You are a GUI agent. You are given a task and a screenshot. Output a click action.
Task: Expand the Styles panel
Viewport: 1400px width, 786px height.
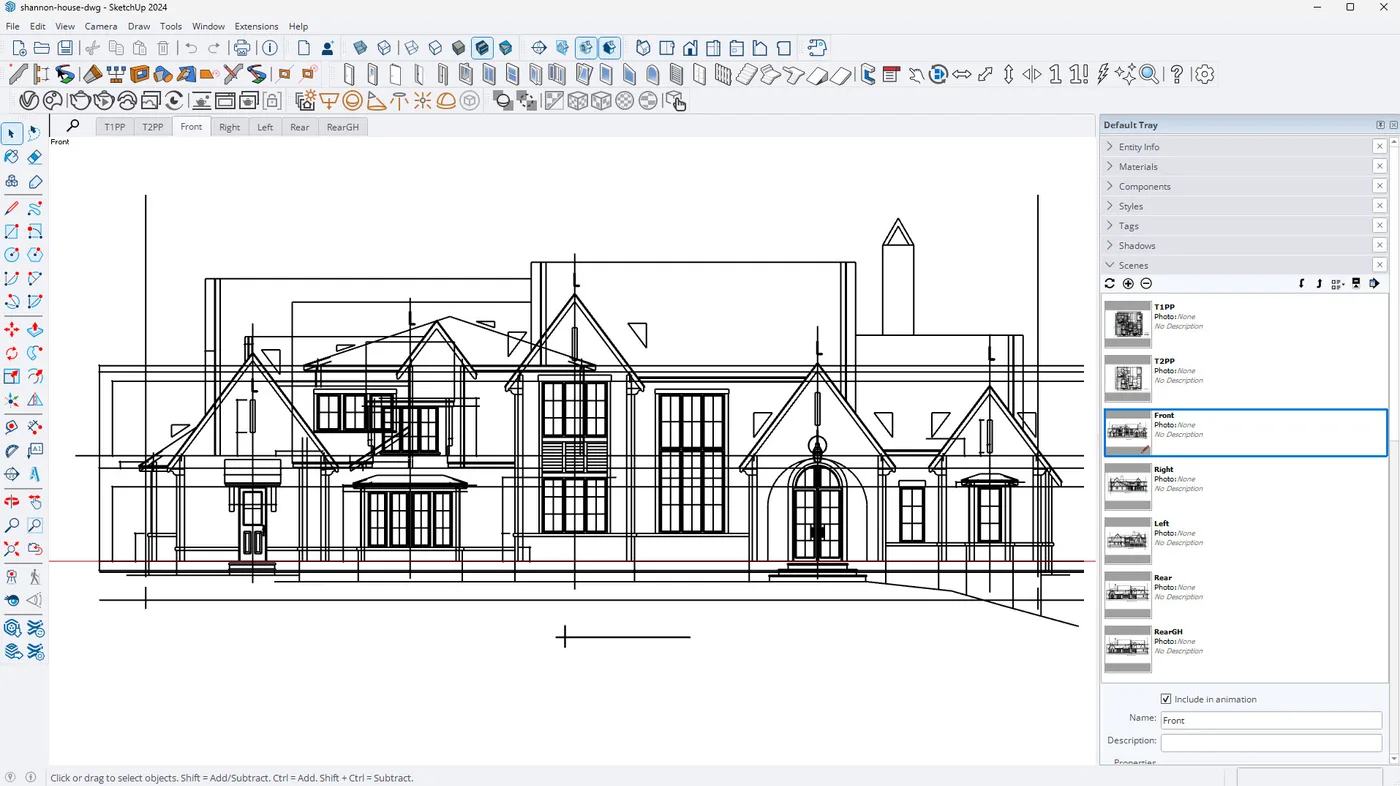(1129, 206)
